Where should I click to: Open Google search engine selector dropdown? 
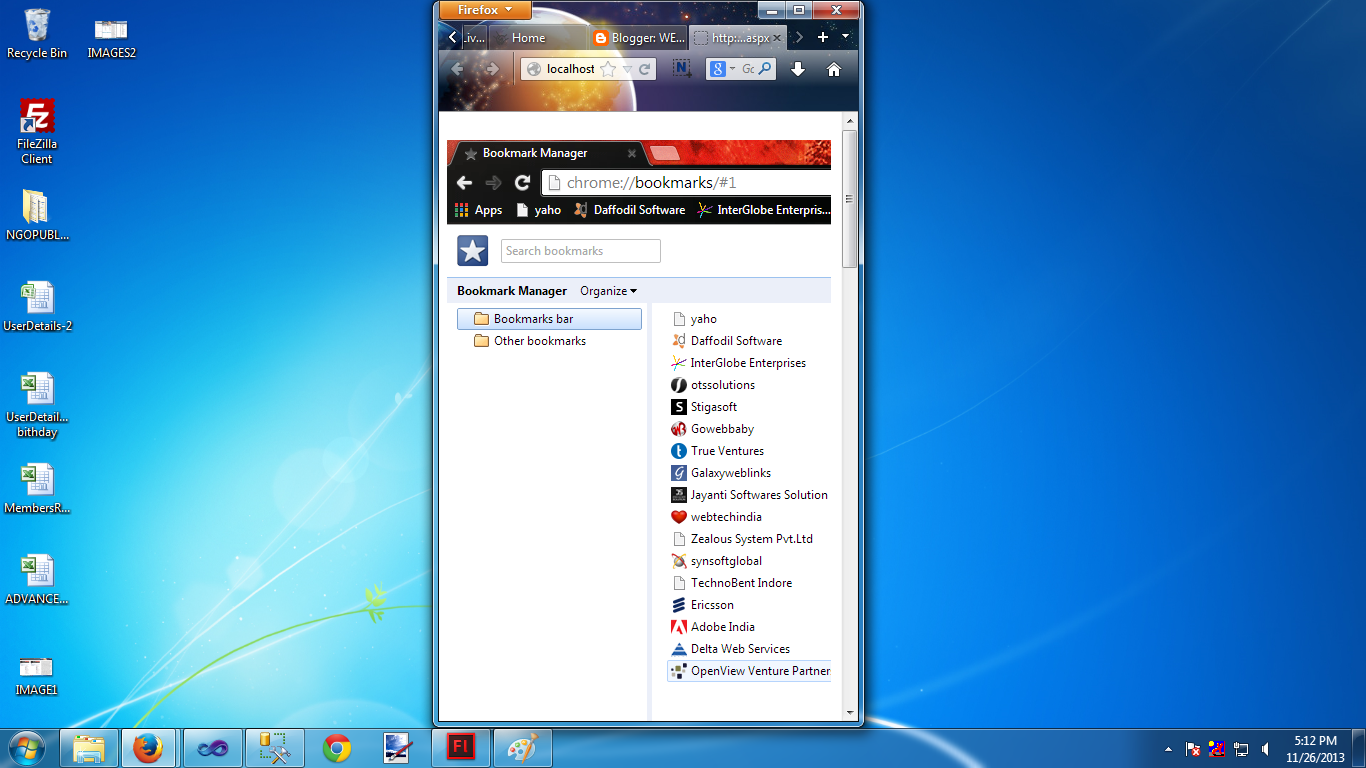click(x=722, y=69)
